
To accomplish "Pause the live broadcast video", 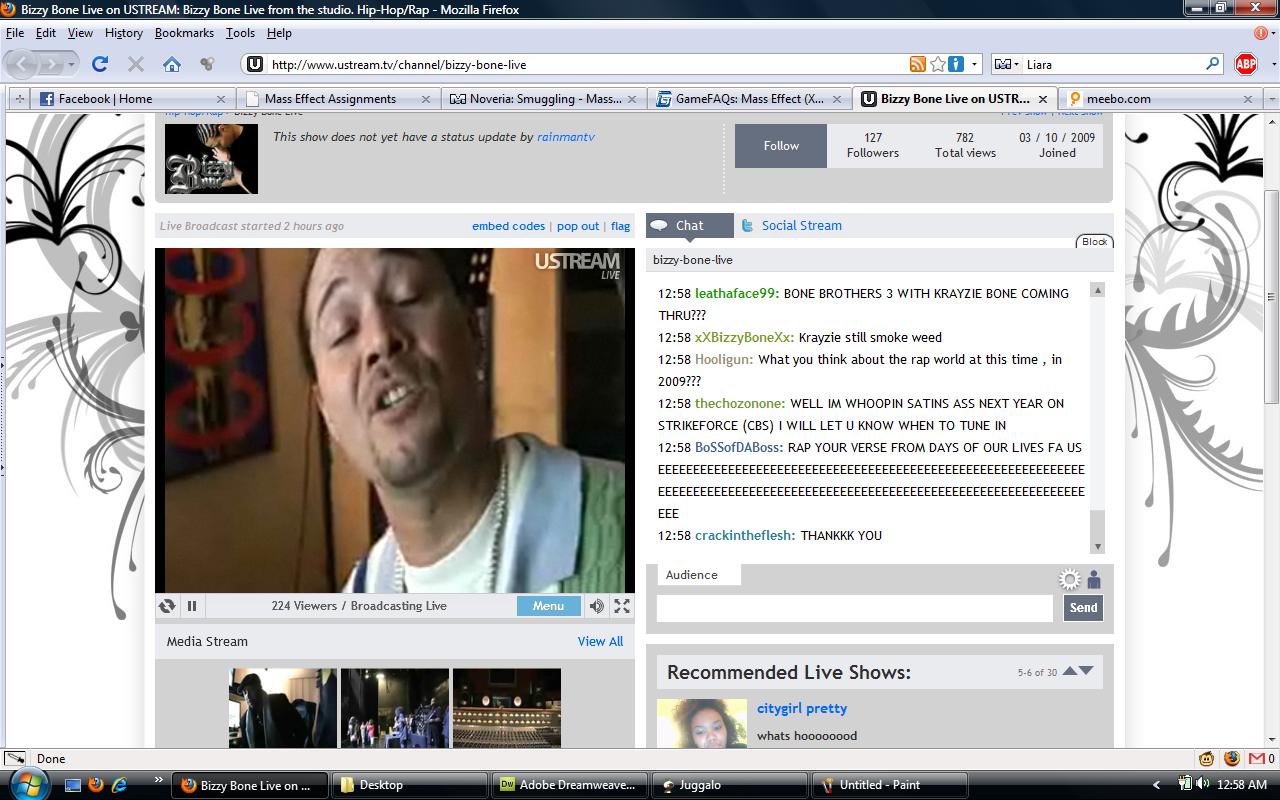I will [x=191, y=606].
